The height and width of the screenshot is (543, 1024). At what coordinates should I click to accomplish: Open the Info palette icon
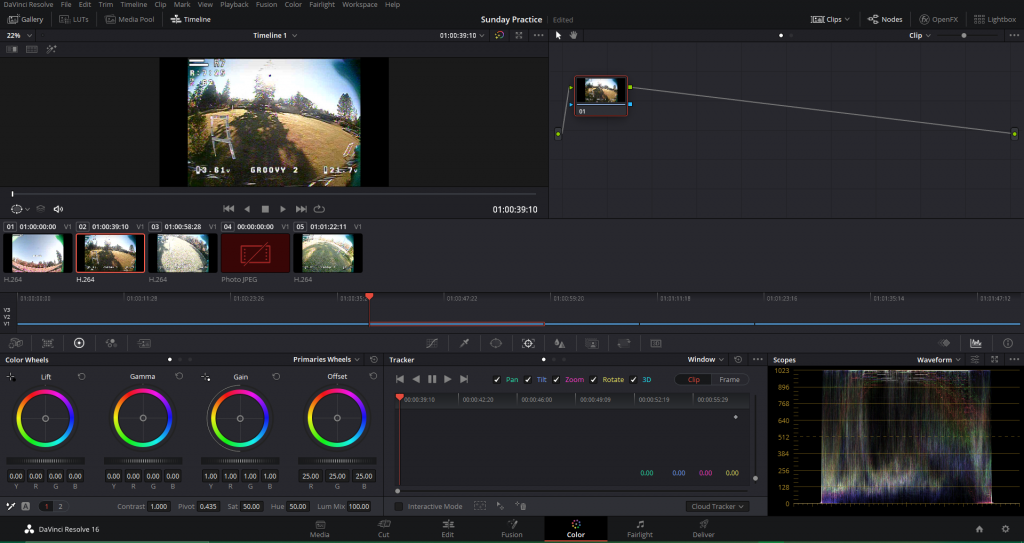[1008, 343]
